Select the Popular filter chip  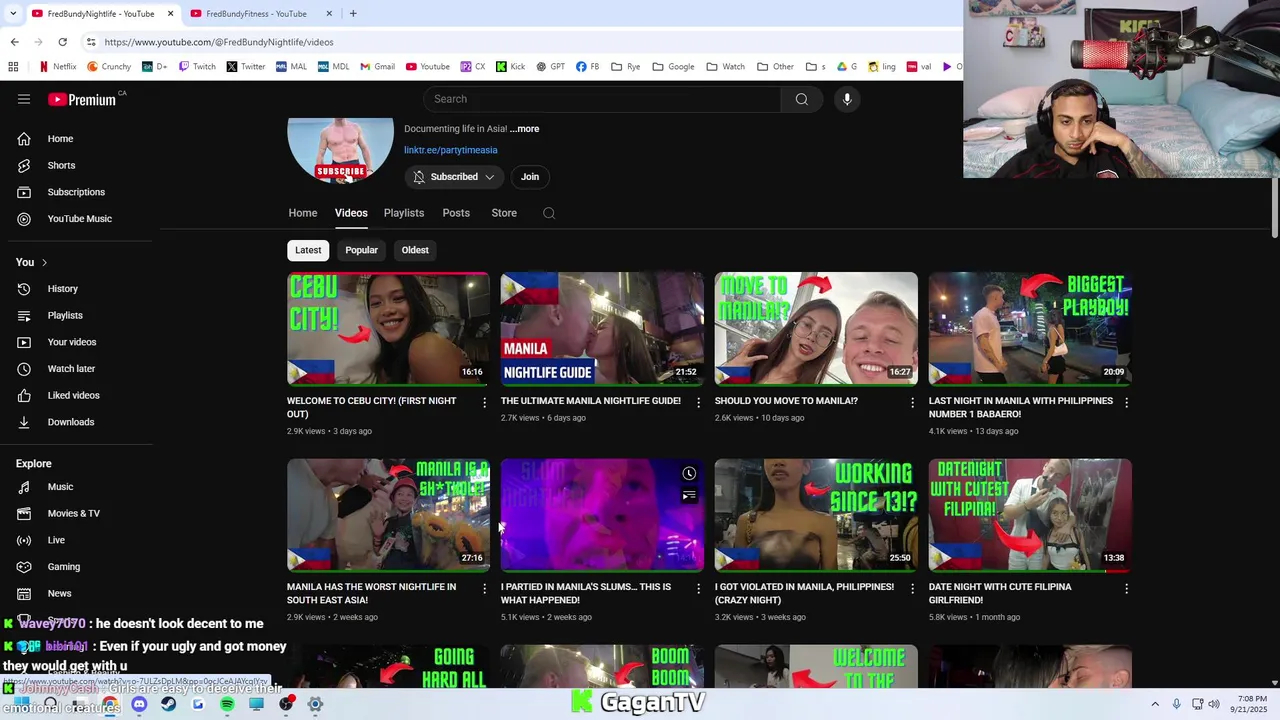[361, 250]
